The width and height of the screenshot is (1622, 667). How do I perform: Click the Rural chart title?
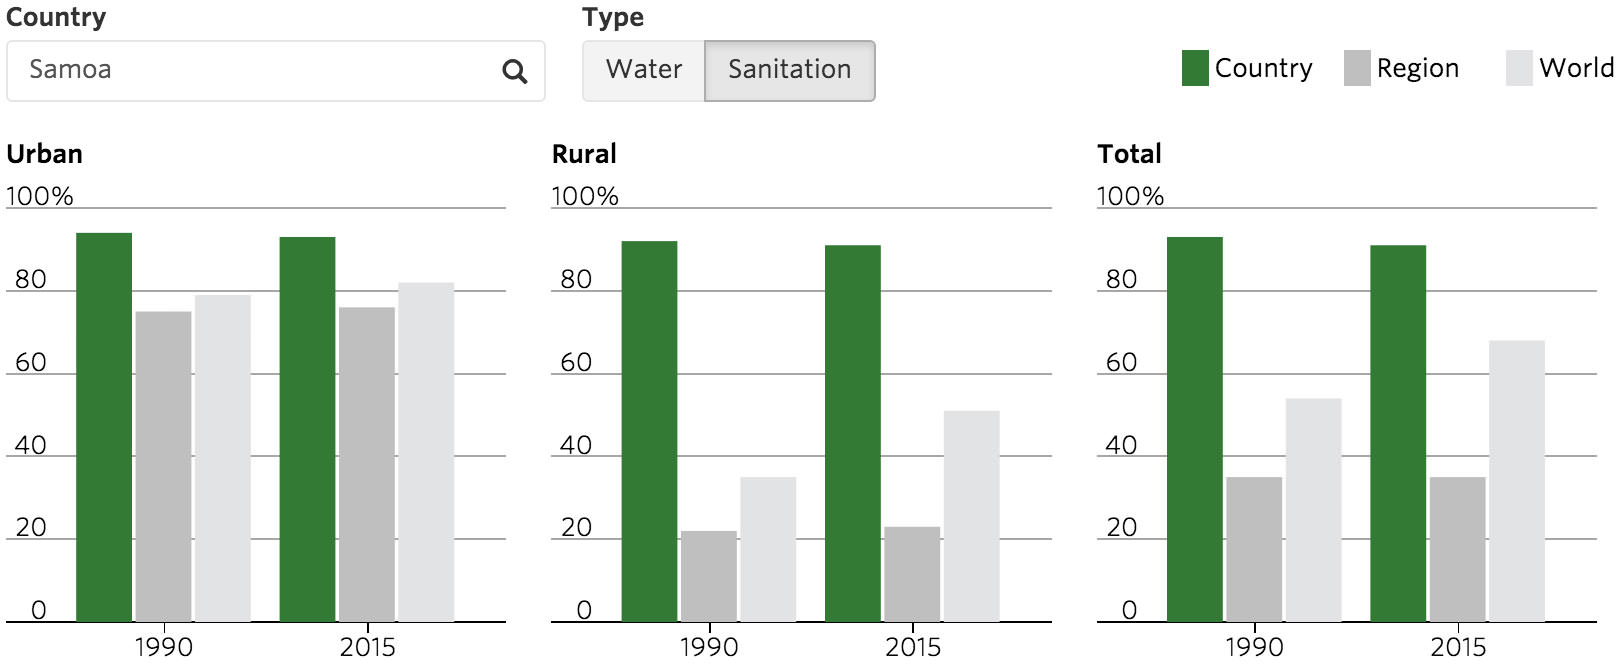584,154
